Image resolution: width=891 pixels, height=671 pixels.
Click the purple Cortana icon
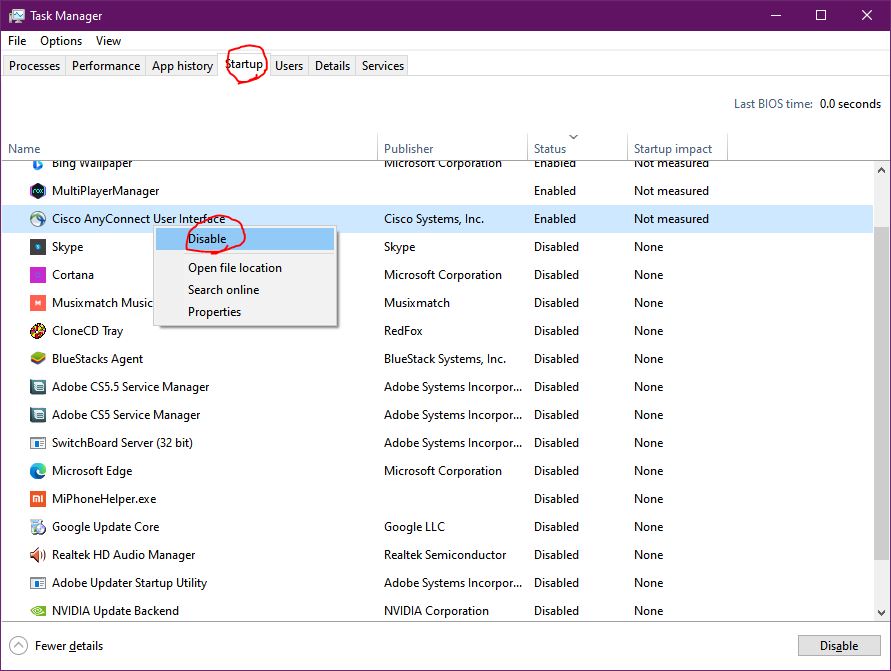38,275
